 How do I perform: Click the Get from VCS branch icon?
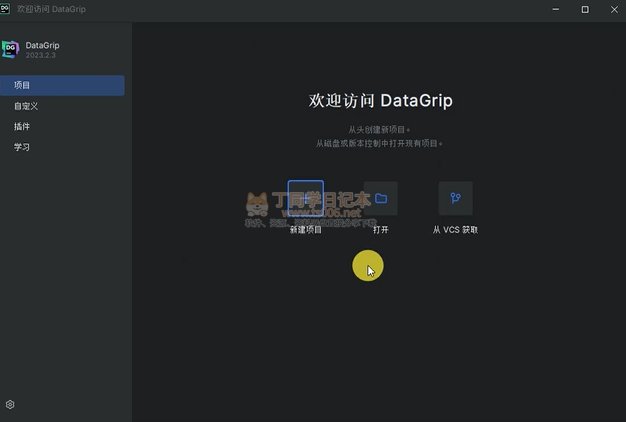click(456, 198)
